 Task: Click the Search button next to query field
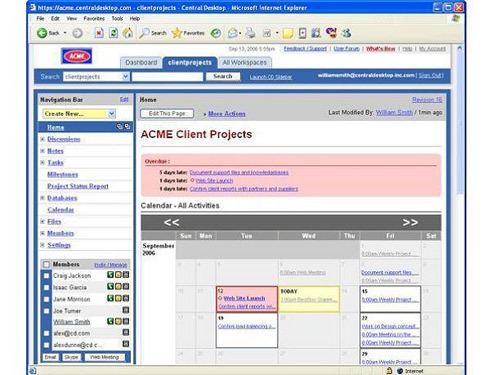pos(223,77)
